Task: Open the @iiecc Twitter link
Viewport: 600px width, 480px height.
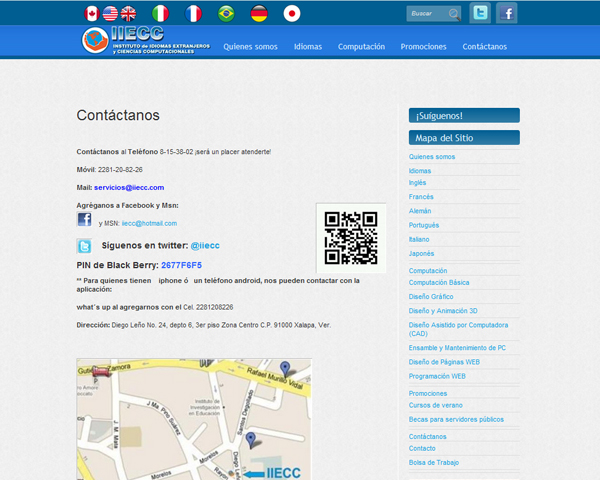Action: click(205, 245)
